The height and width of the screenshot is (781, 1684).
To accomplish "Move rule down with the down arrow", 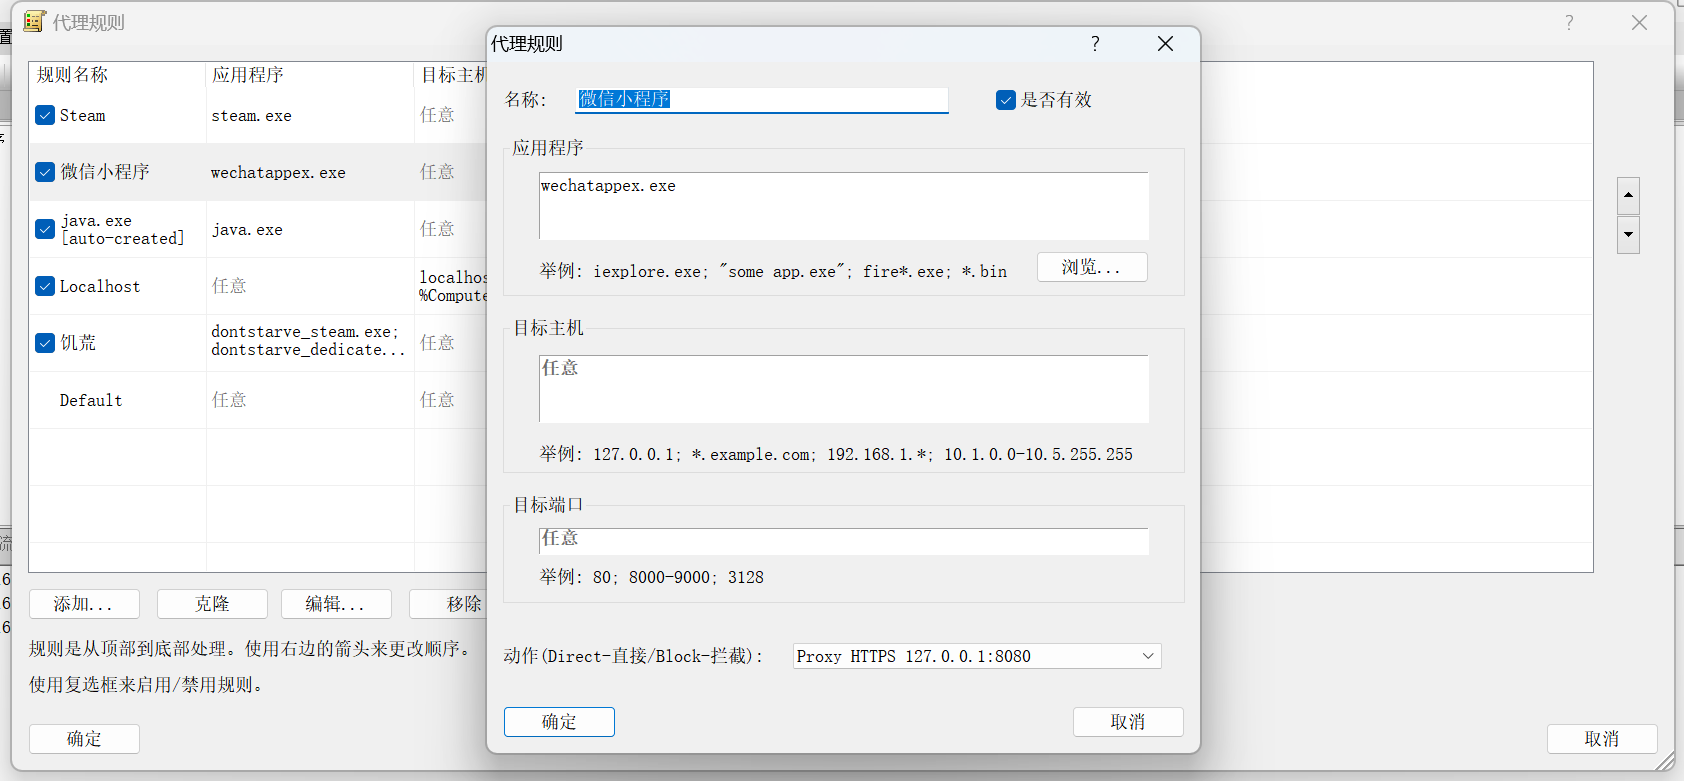I will [x=1628, y=235].
